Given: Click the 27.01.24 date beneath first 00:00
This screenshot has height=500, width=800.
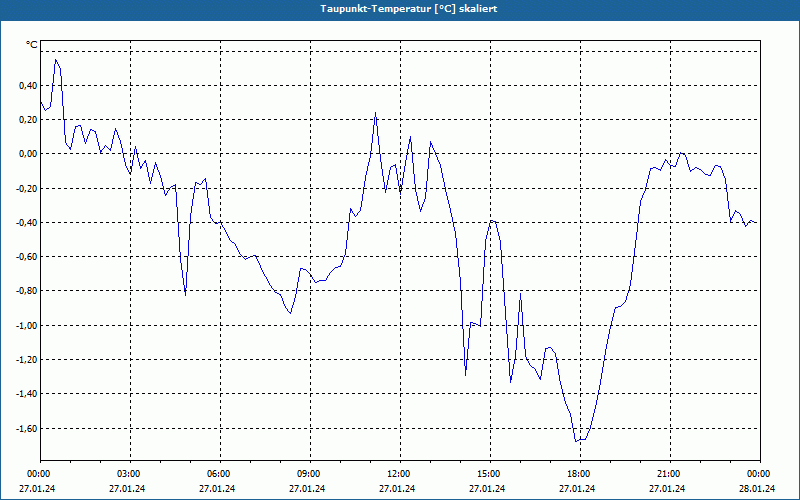Looking at the screenshot, I should 37,489.
